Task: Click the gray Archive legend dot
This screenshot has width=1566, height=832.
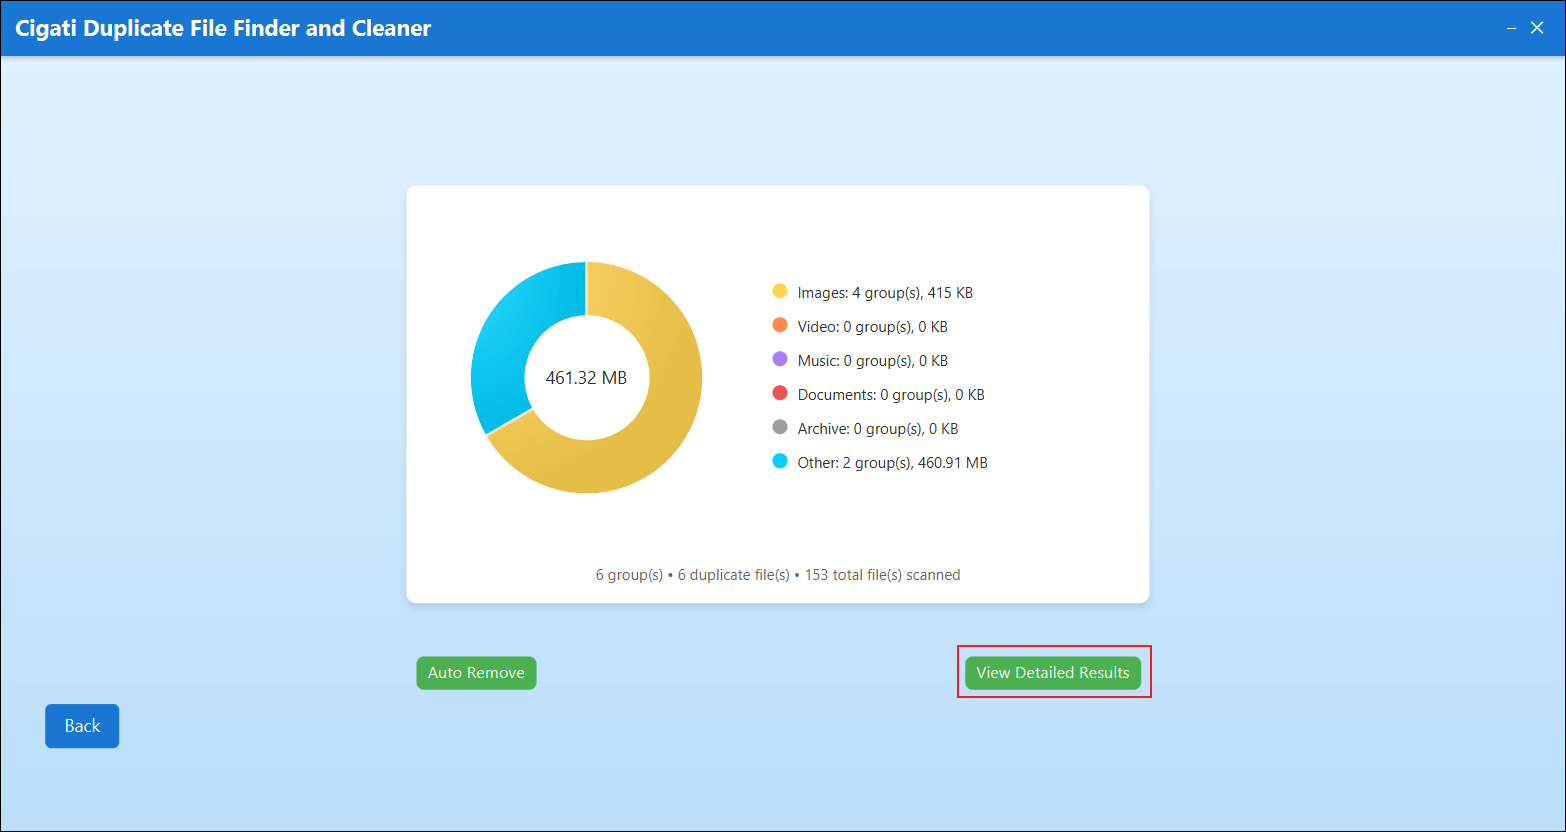Action: coord(780,427)
